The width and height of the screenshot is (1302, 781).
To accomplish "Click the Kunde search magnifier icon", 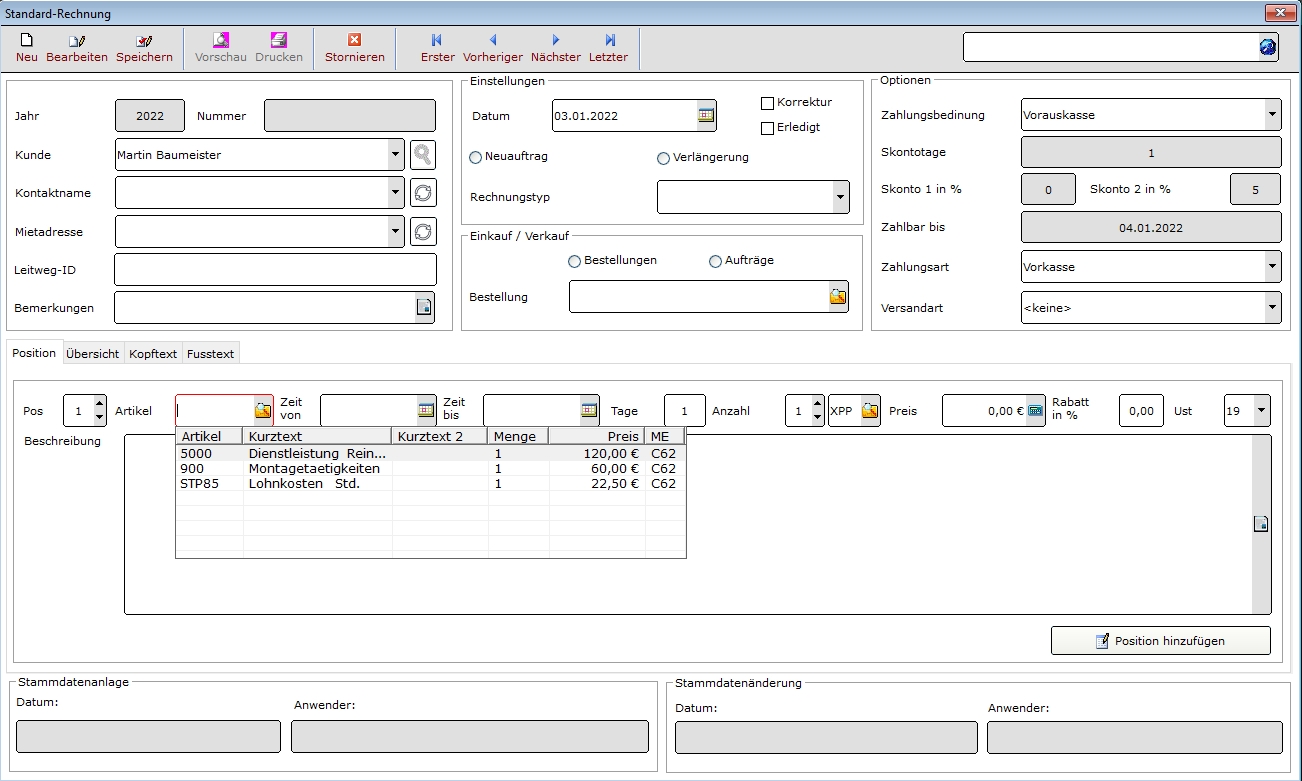I will point(423,155).
